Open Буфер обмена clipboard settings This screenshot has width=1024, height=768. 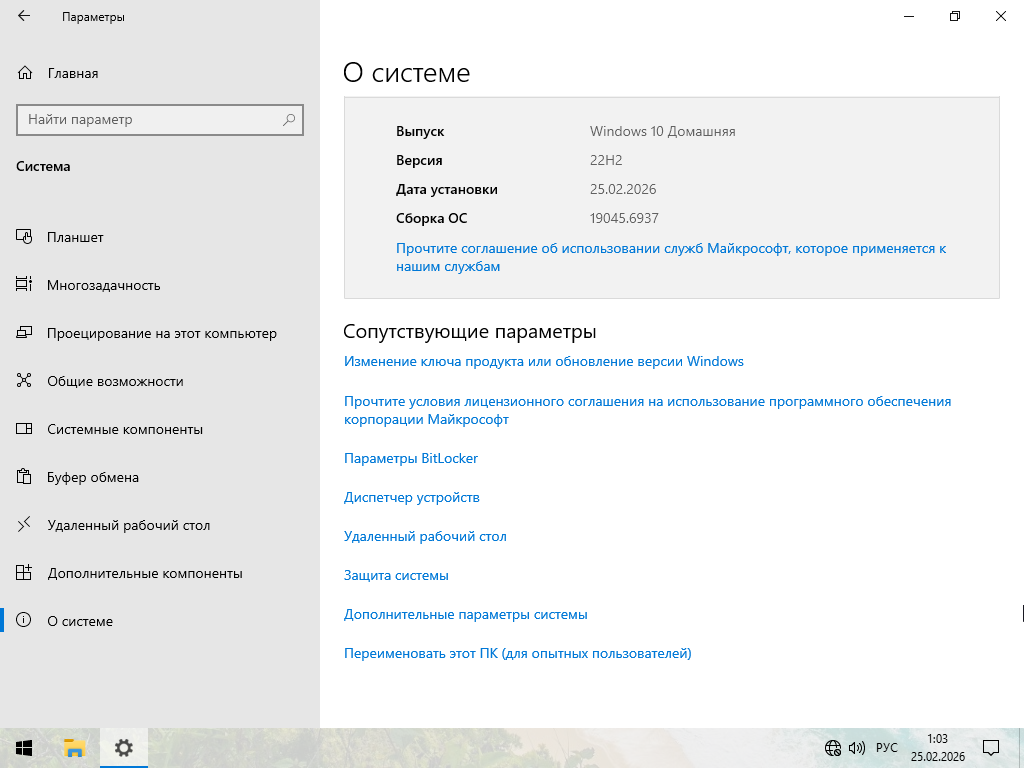93,477
